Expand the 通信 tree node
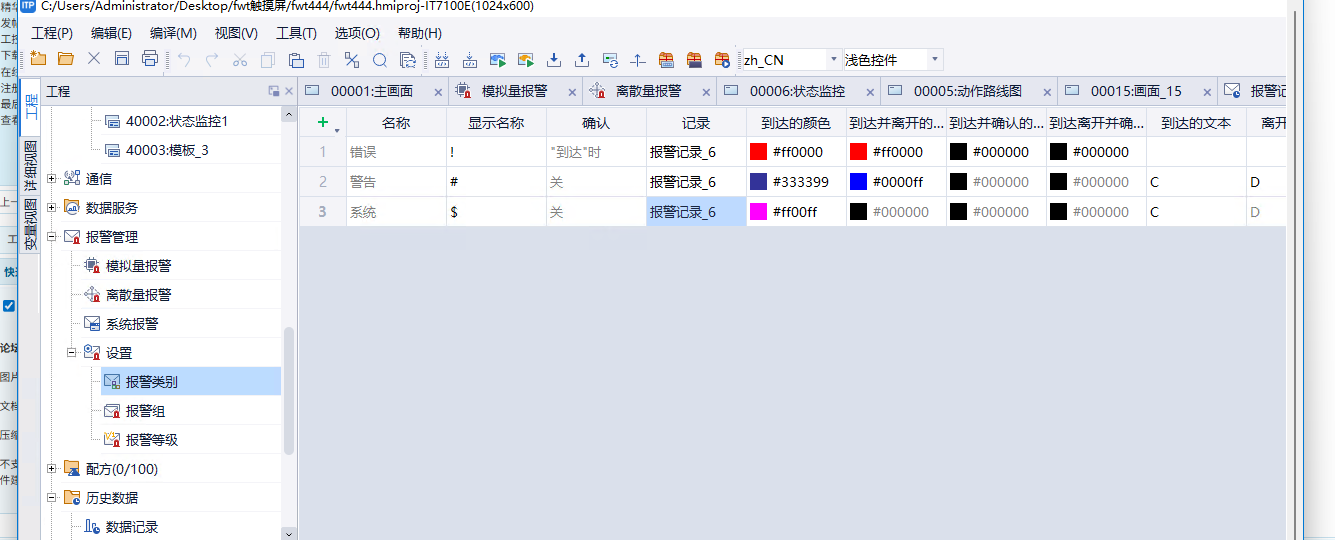The width and height of the screenshot is (1335, 540). [52, 179]
